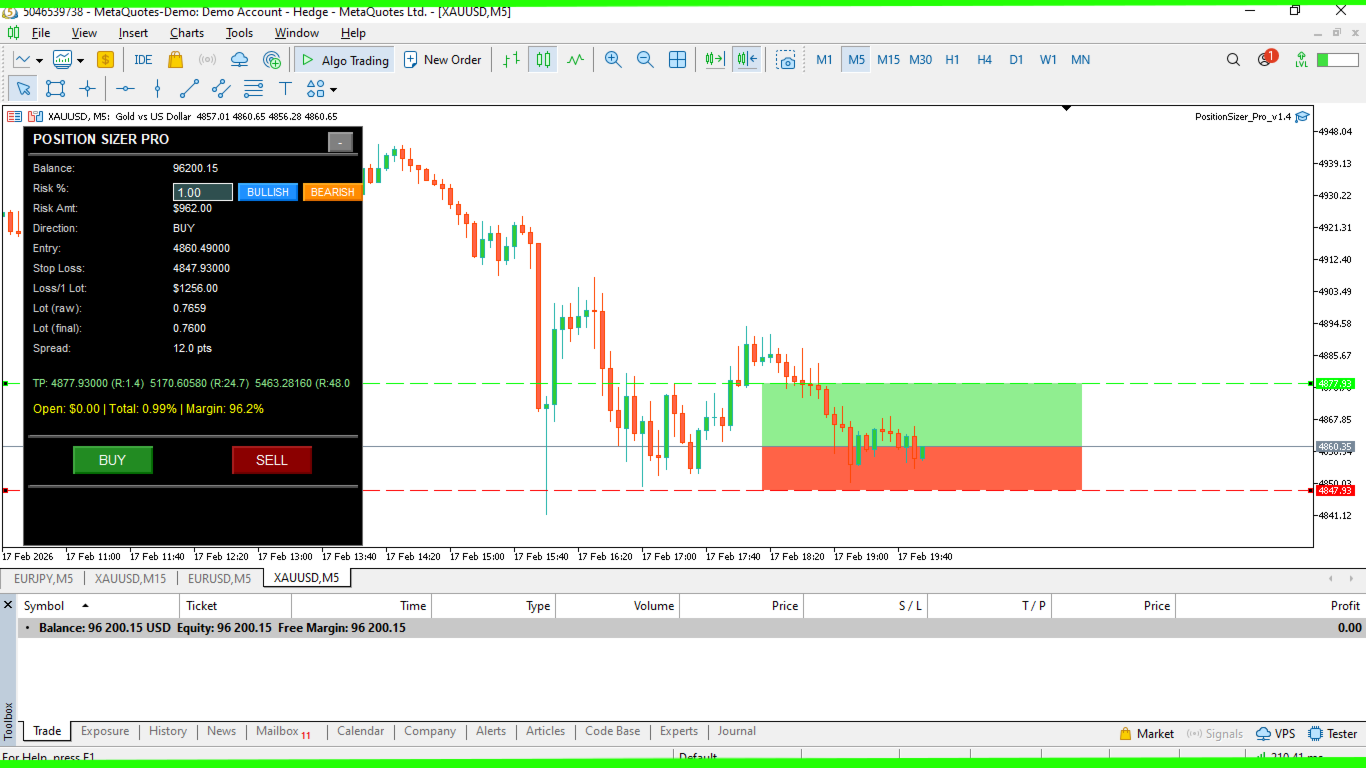Select the H4 timeframe
This screenshot has height=768, width=1366.
coord(984,60)
